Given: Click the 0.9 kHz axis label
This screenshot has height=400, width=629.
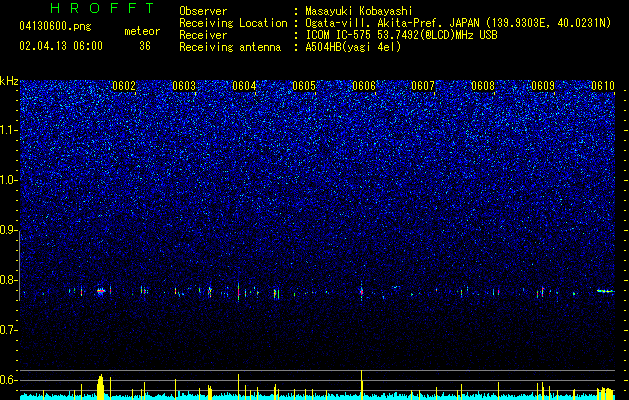Looking at the screenshot, I should [9, 230].
